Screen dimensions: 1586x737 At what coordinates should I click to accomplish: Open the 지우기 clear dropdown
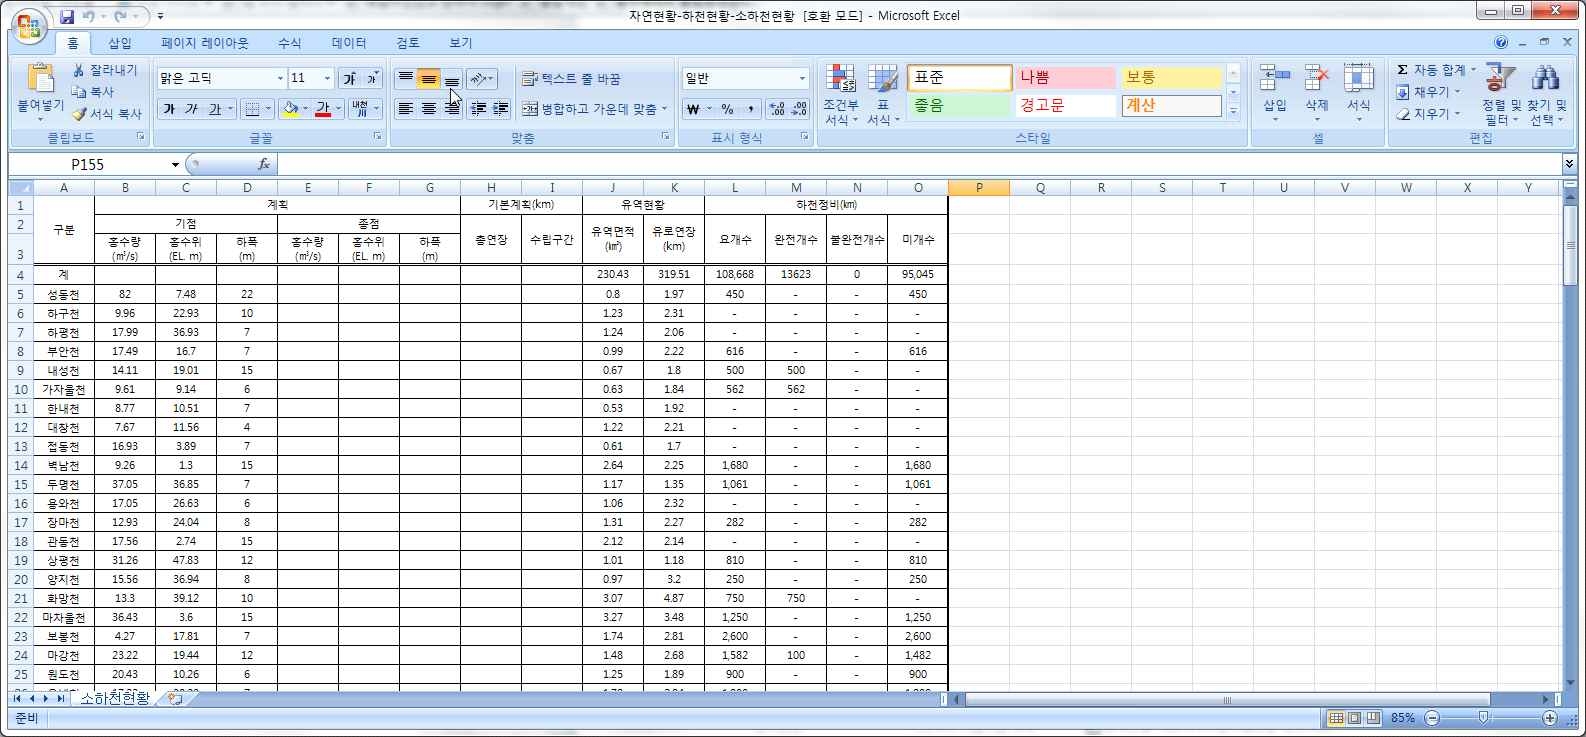click(x=1430, y=114)
